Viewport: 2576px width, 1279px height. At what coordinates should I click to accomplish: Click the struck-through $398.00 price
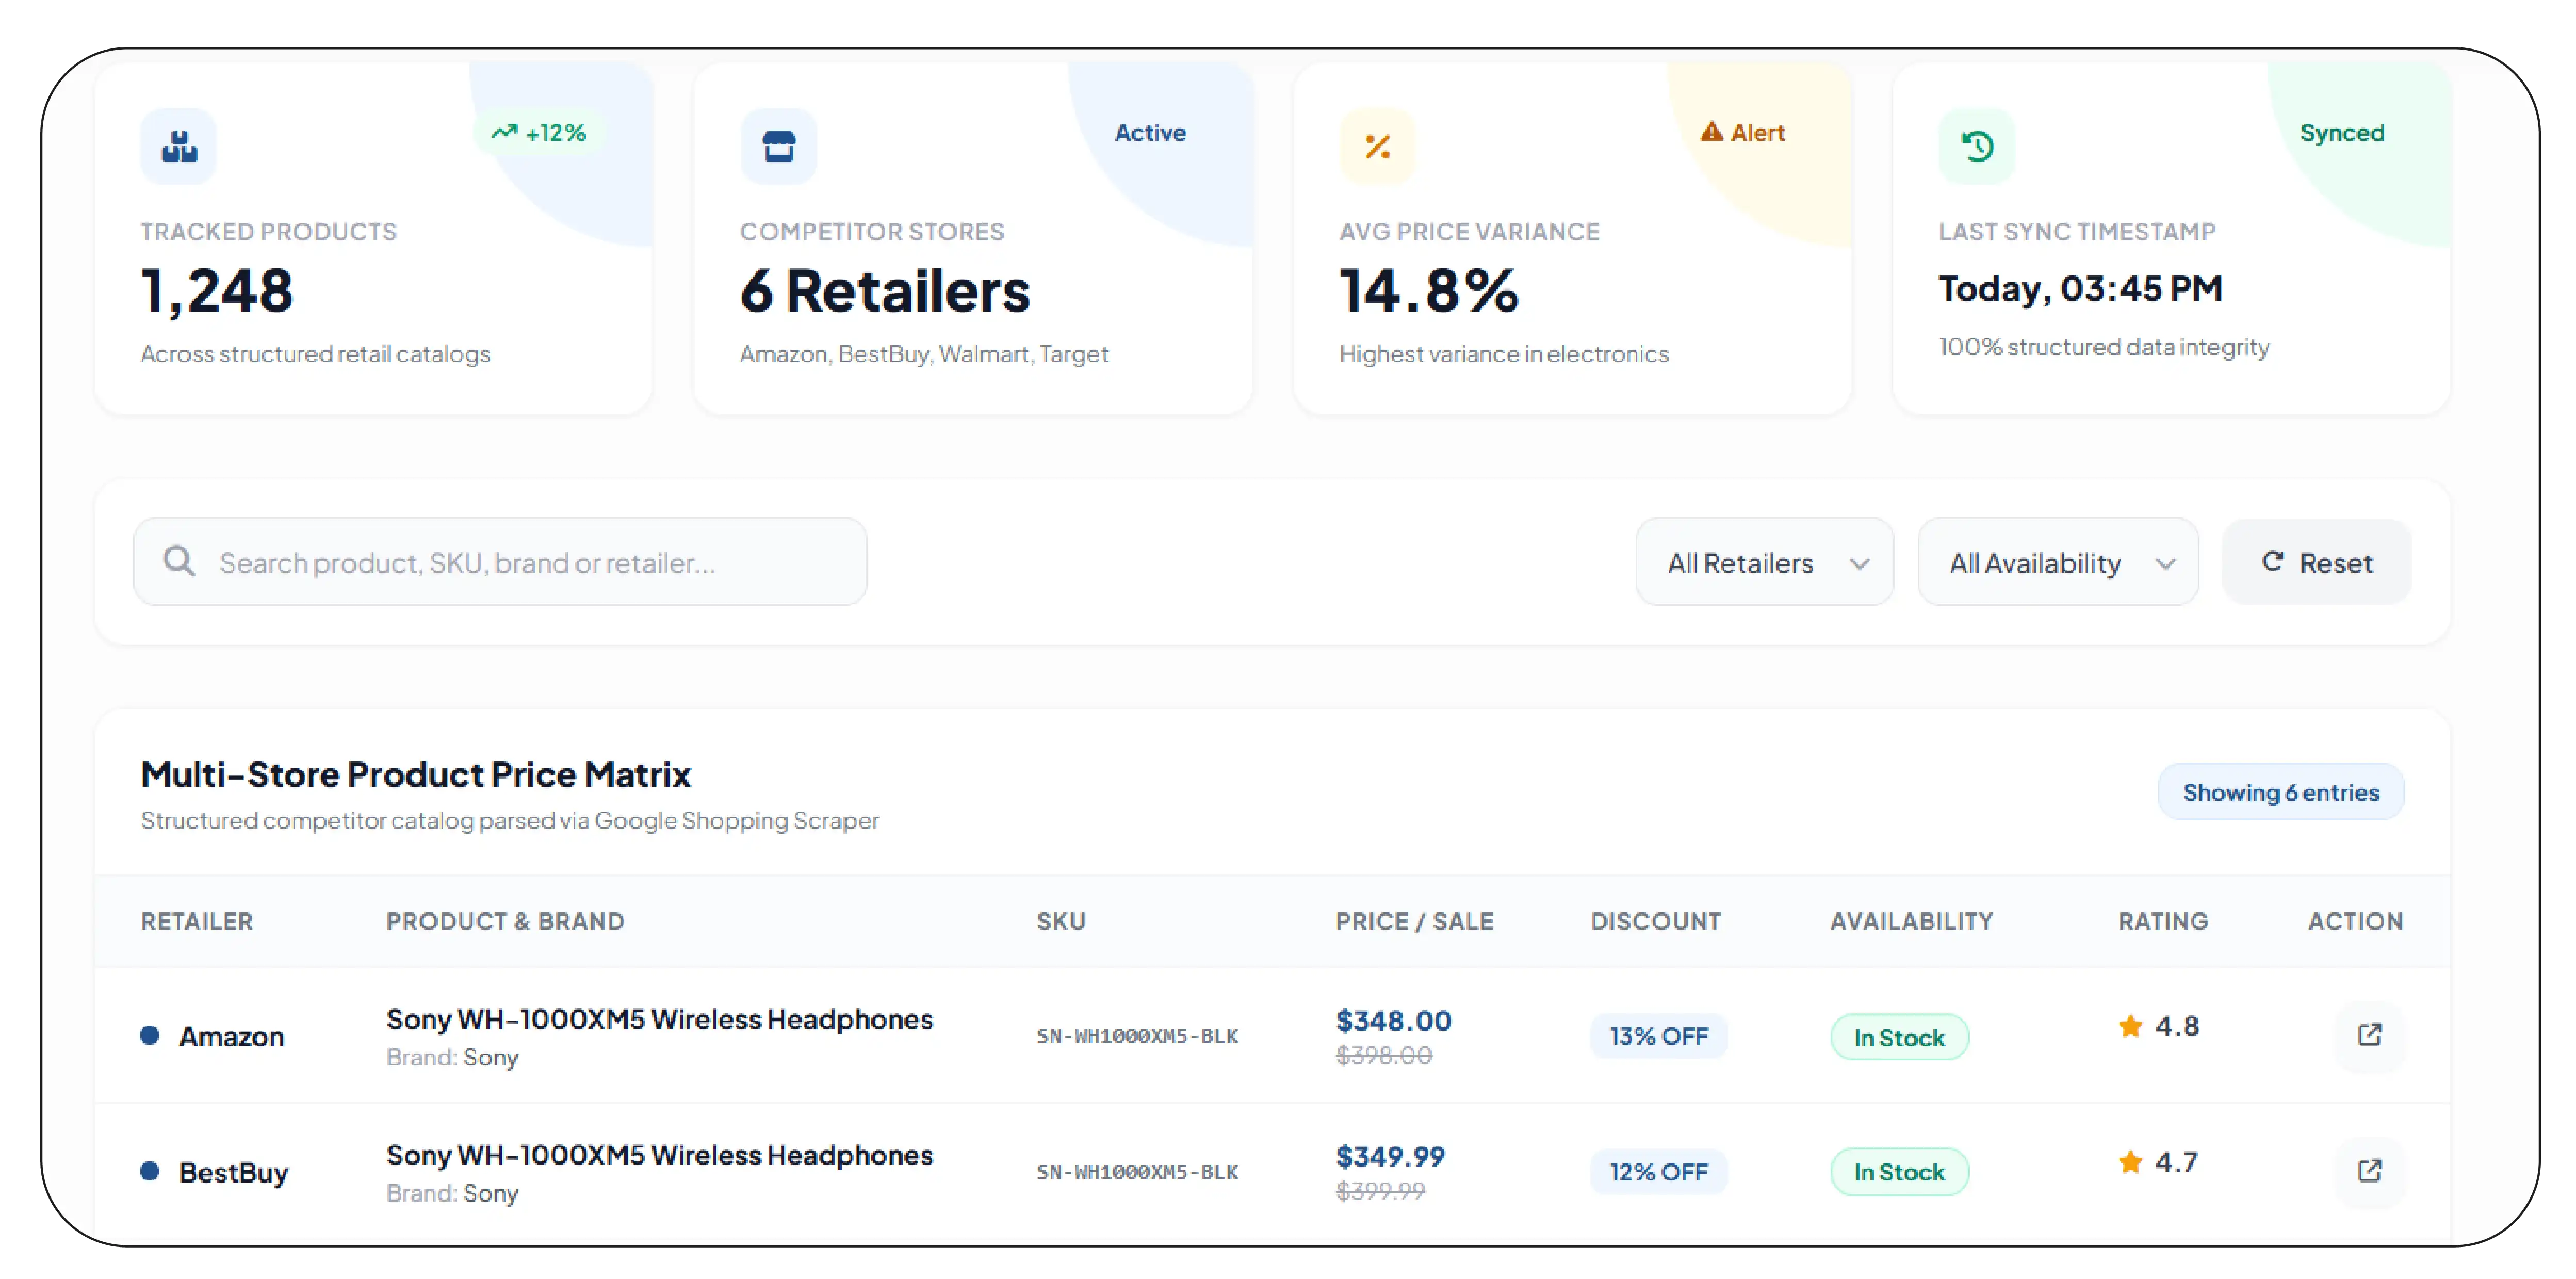point(1384,1055)
